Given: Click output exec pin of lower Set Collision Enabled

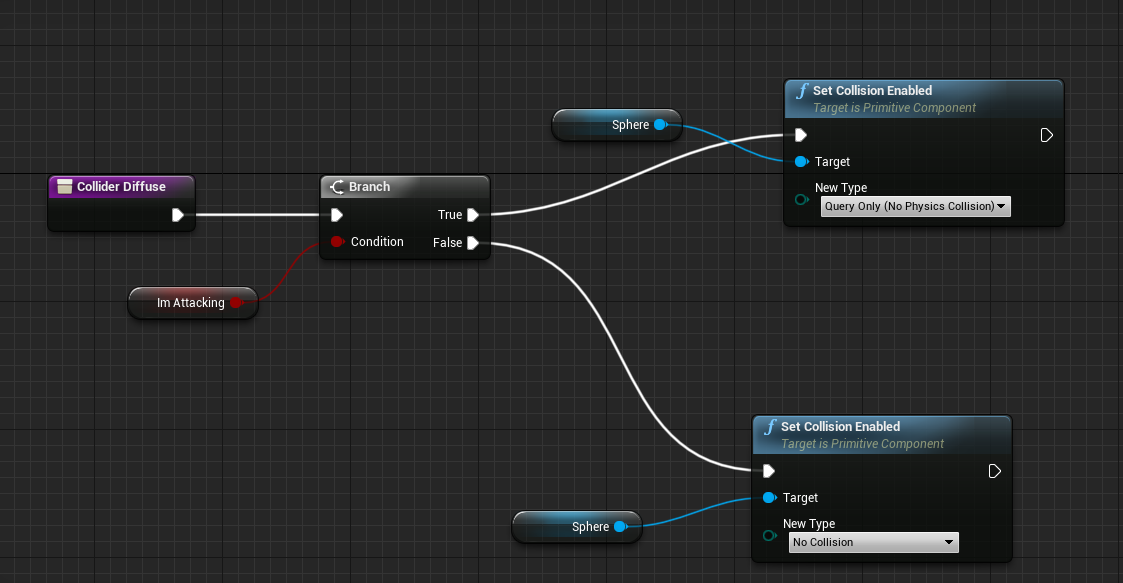Looking at the screenshot, I should click(994, 471).
